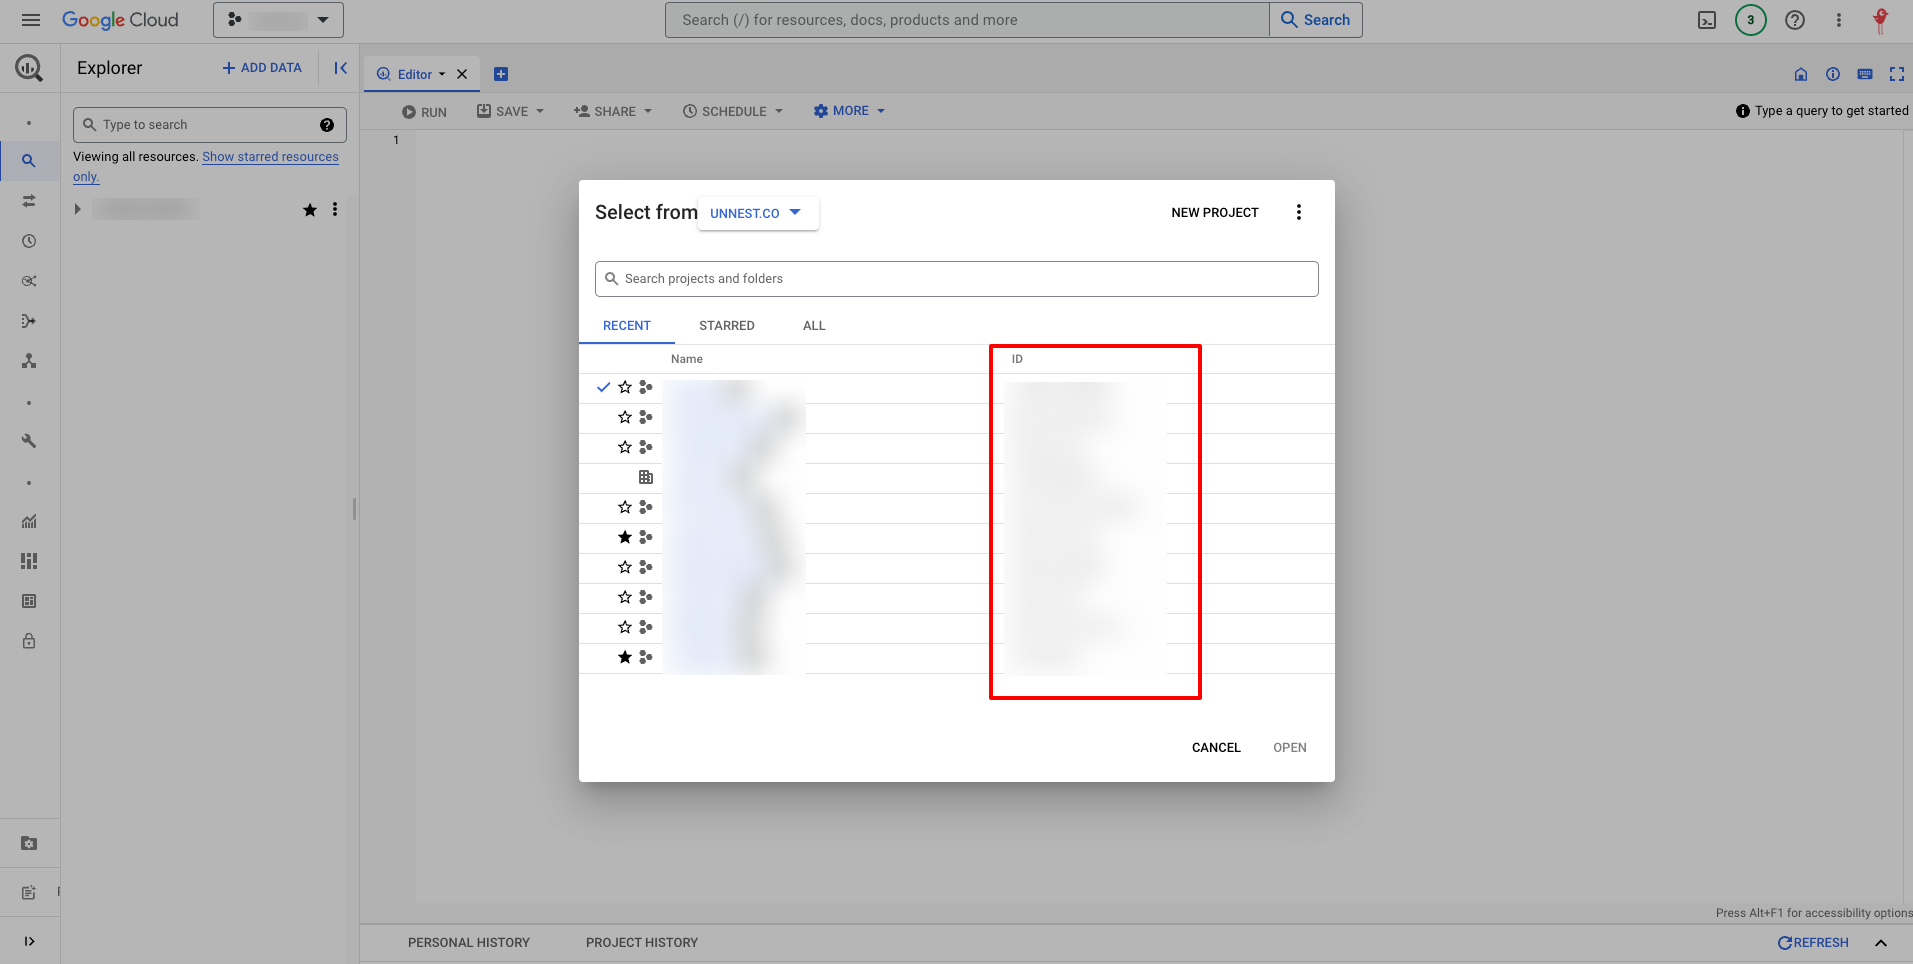Open the wrench tools sidebar icon
This screenshot has width=1913, height=964.
tap(29, 441)
